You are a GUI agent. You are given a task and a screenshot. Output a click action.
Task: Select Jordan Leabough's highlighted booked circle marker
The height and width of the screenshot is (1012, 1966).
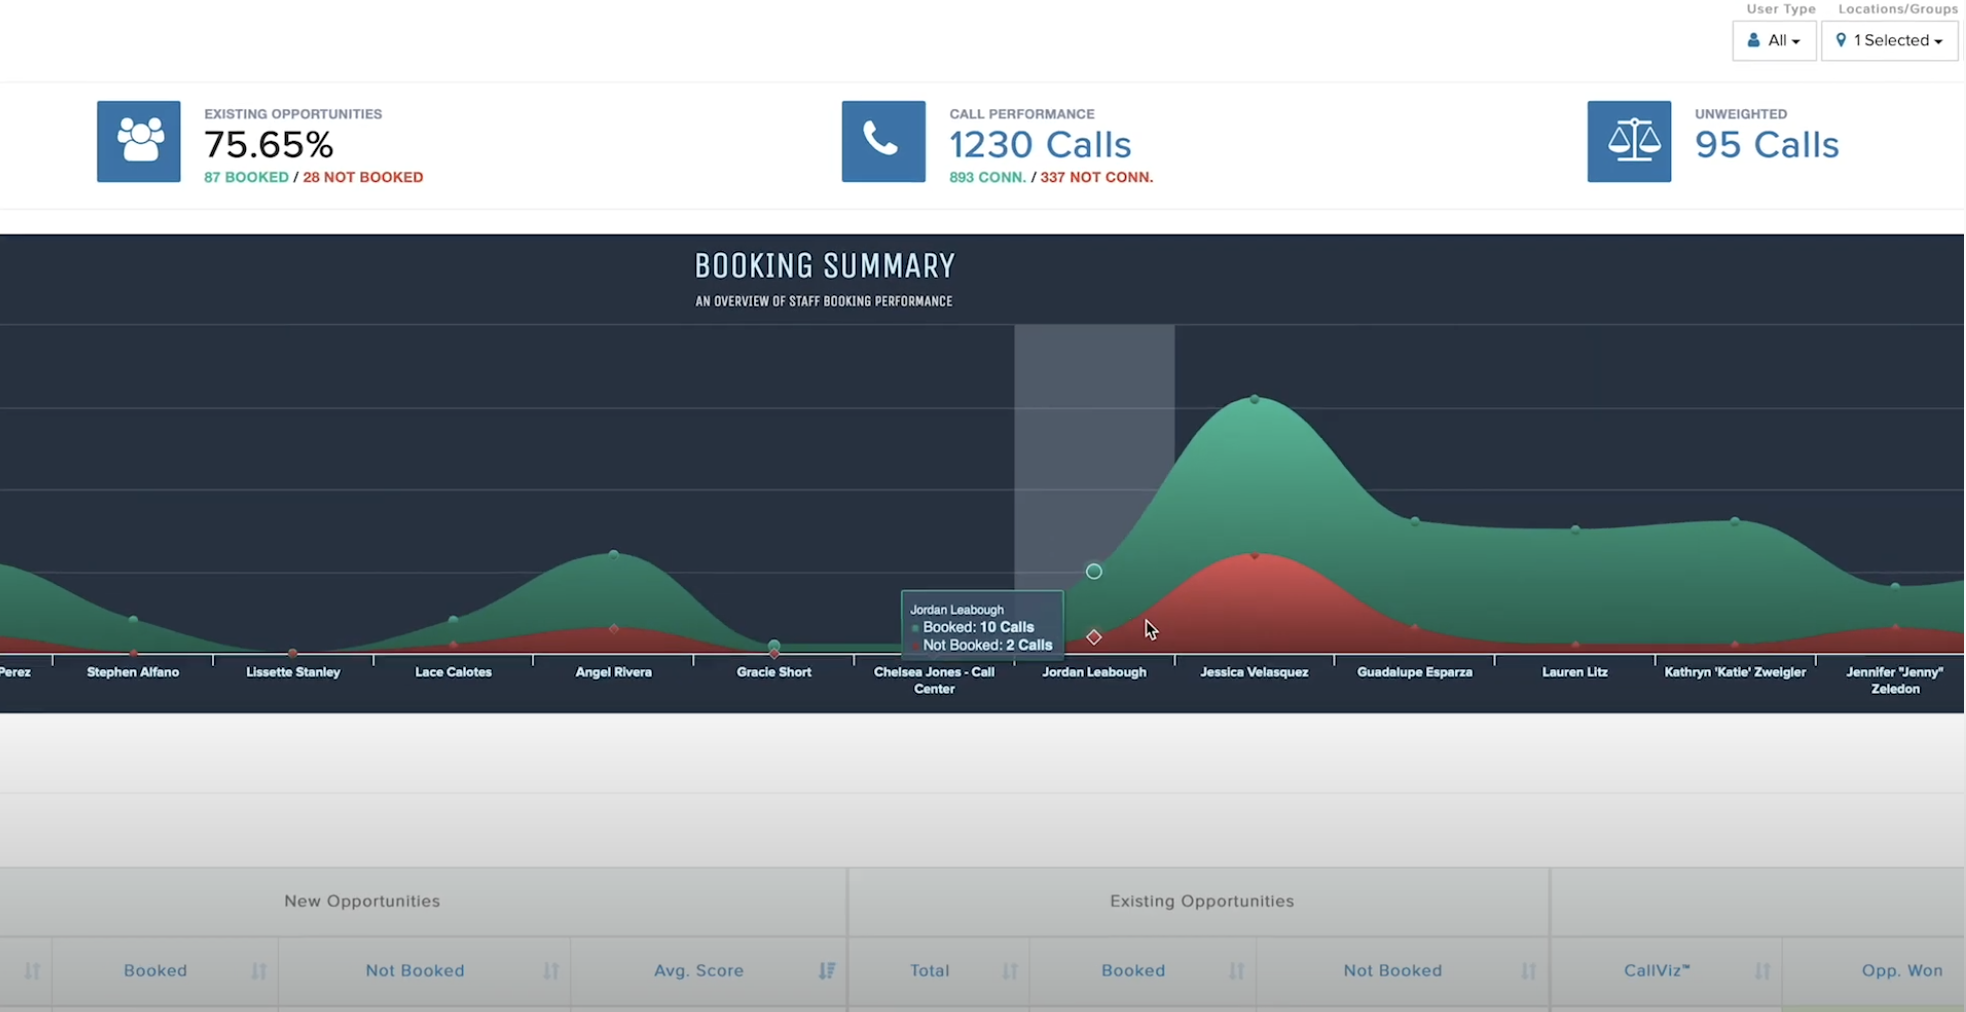(x=1094, y=571)
